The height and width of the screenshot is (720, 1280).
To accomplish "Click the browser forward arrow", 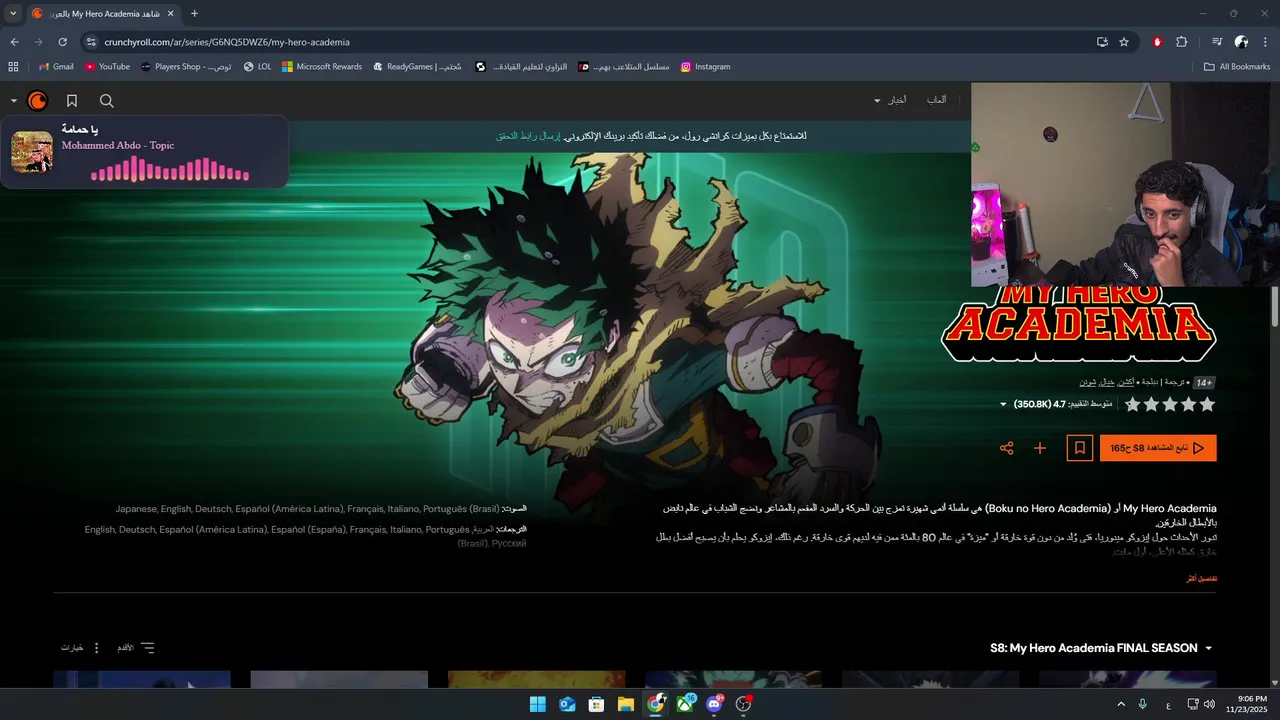I will pos(38,42).
